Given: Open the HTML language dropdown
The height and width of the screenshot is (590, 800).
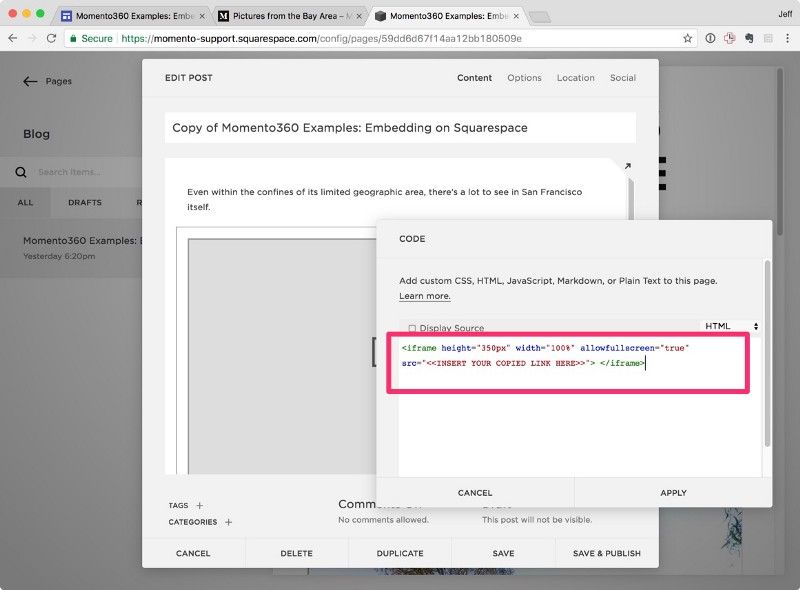Looking at the screenshot, I should (731, 326).
